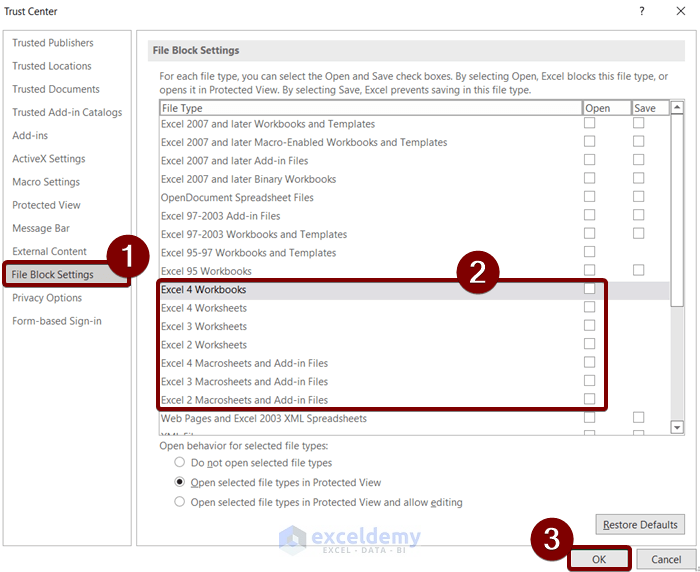
Task: Tick Open checkbox for Excel 4 Workbooks
Action: (x=589, y=288)
